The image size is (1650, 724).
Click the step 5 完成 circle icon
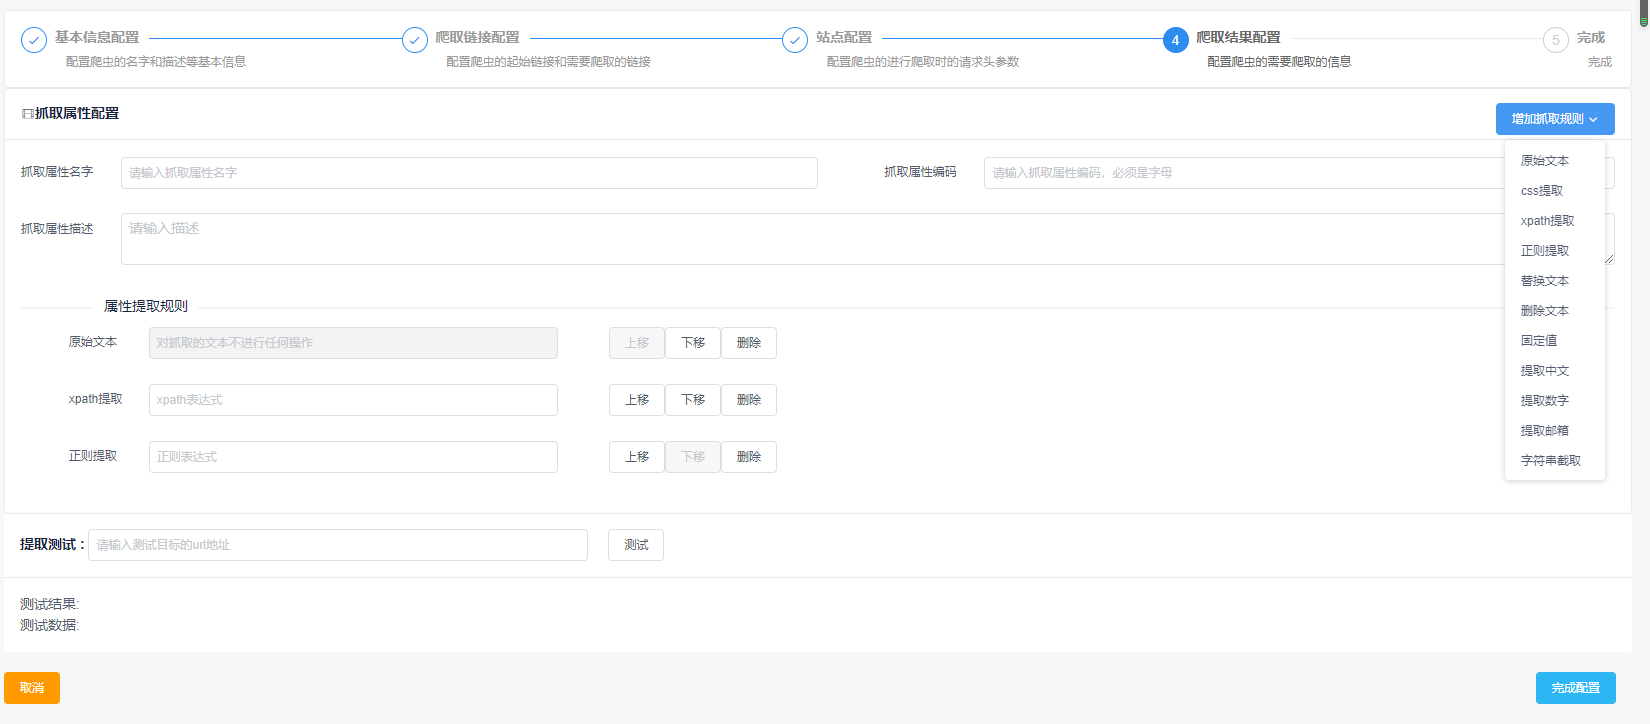pos(1556,40)
